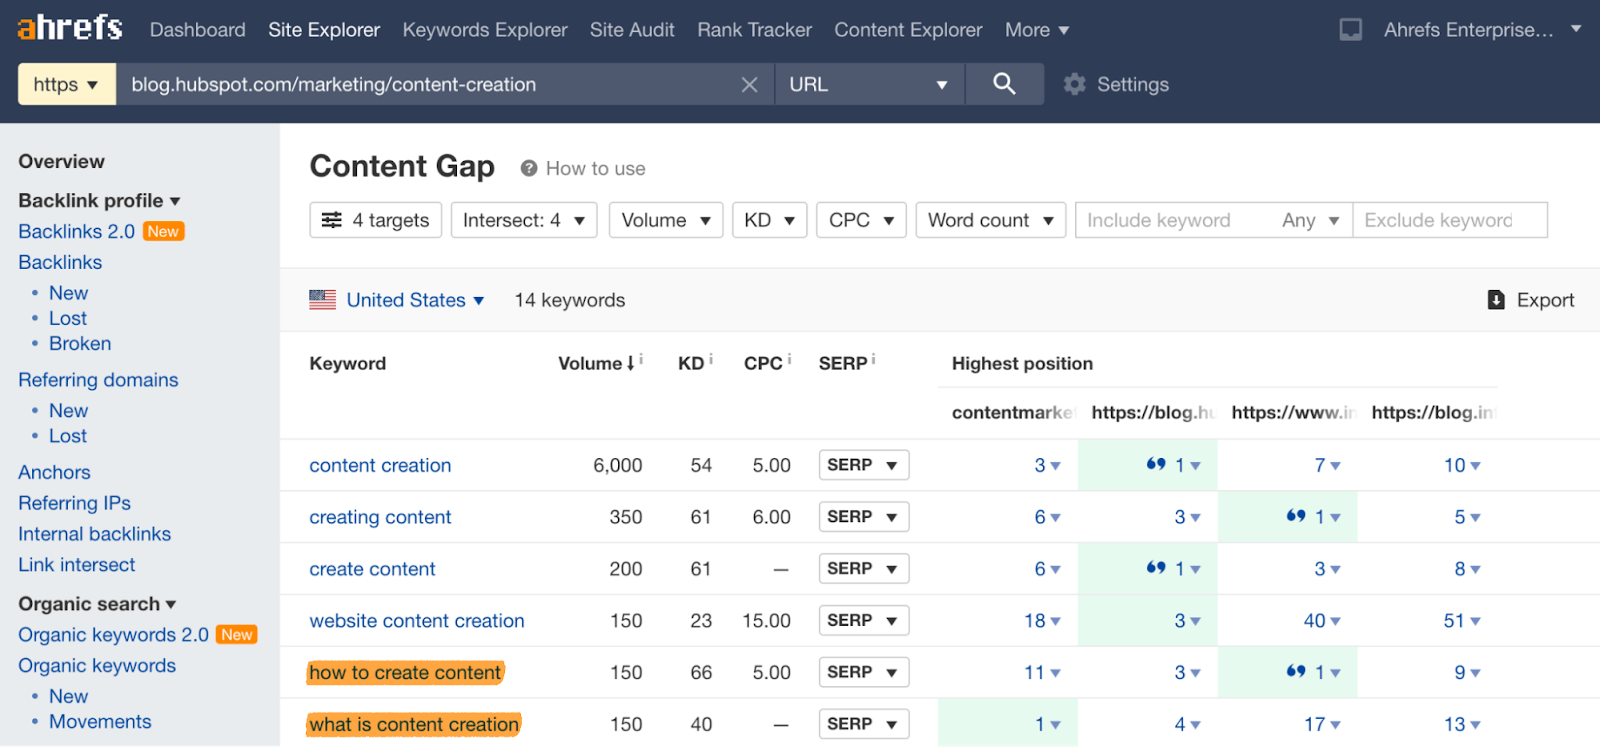Open the Site Audit menu item
1600x747 pixels.
[x=631, y=30]
